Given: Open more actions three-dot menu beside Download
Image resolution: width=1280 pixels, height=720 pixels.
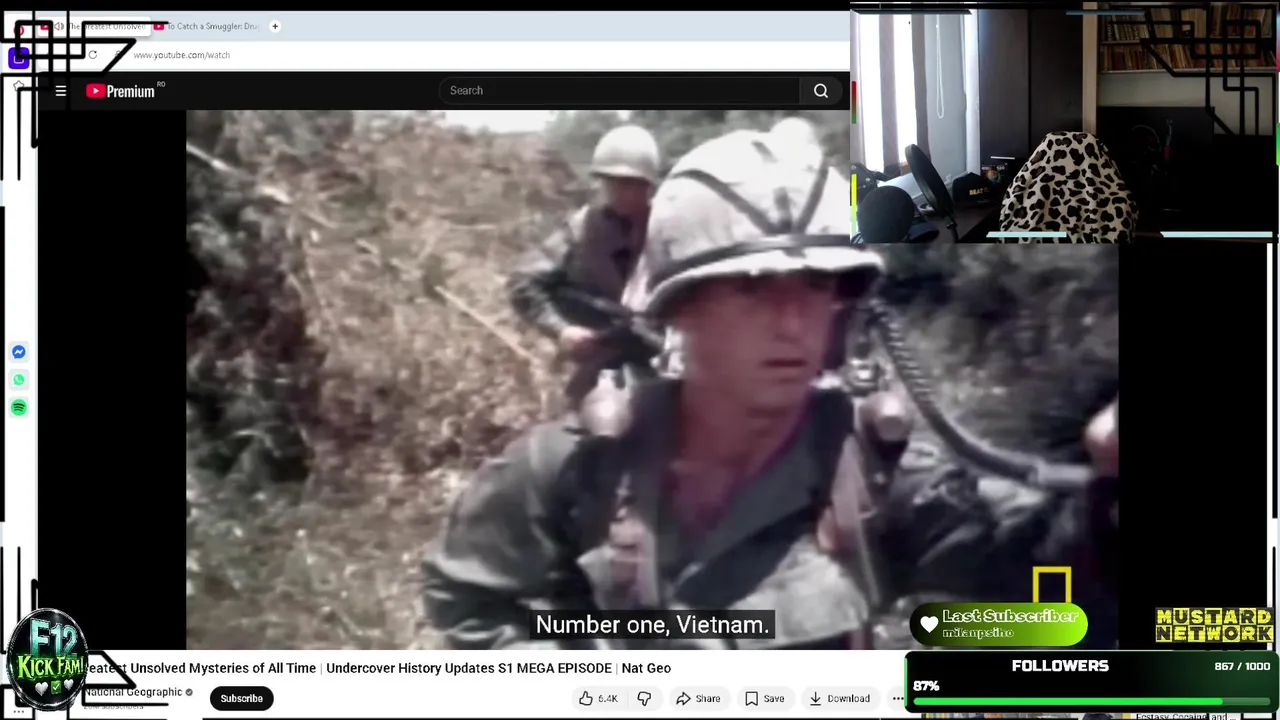Looking at the screenshot, I should pos(897,698).
